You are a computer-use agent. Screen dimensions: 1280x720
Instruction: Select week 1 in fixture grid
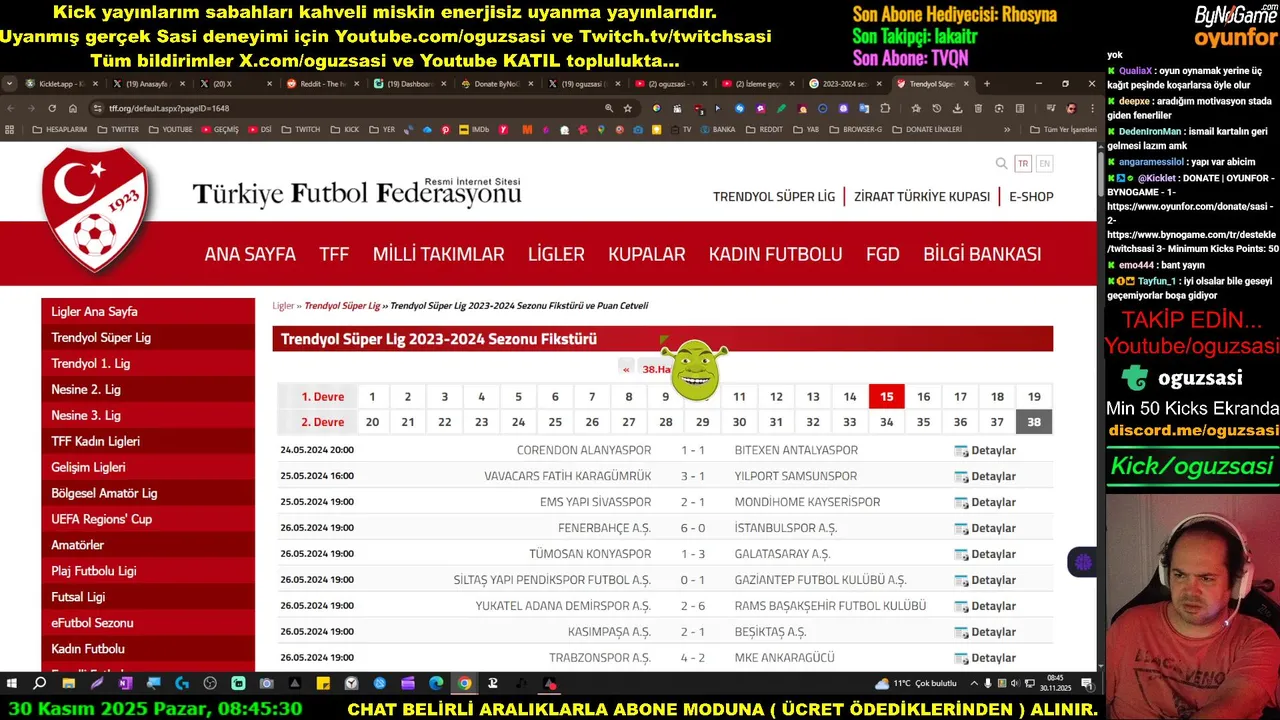coord(372,397)
